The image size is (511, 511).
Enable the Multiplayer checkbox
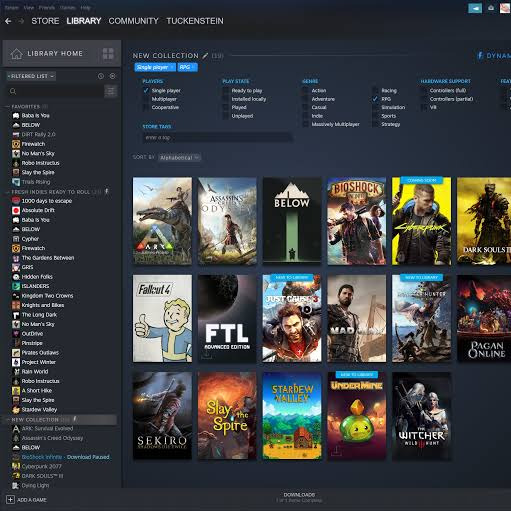click(x=146, y=99)
